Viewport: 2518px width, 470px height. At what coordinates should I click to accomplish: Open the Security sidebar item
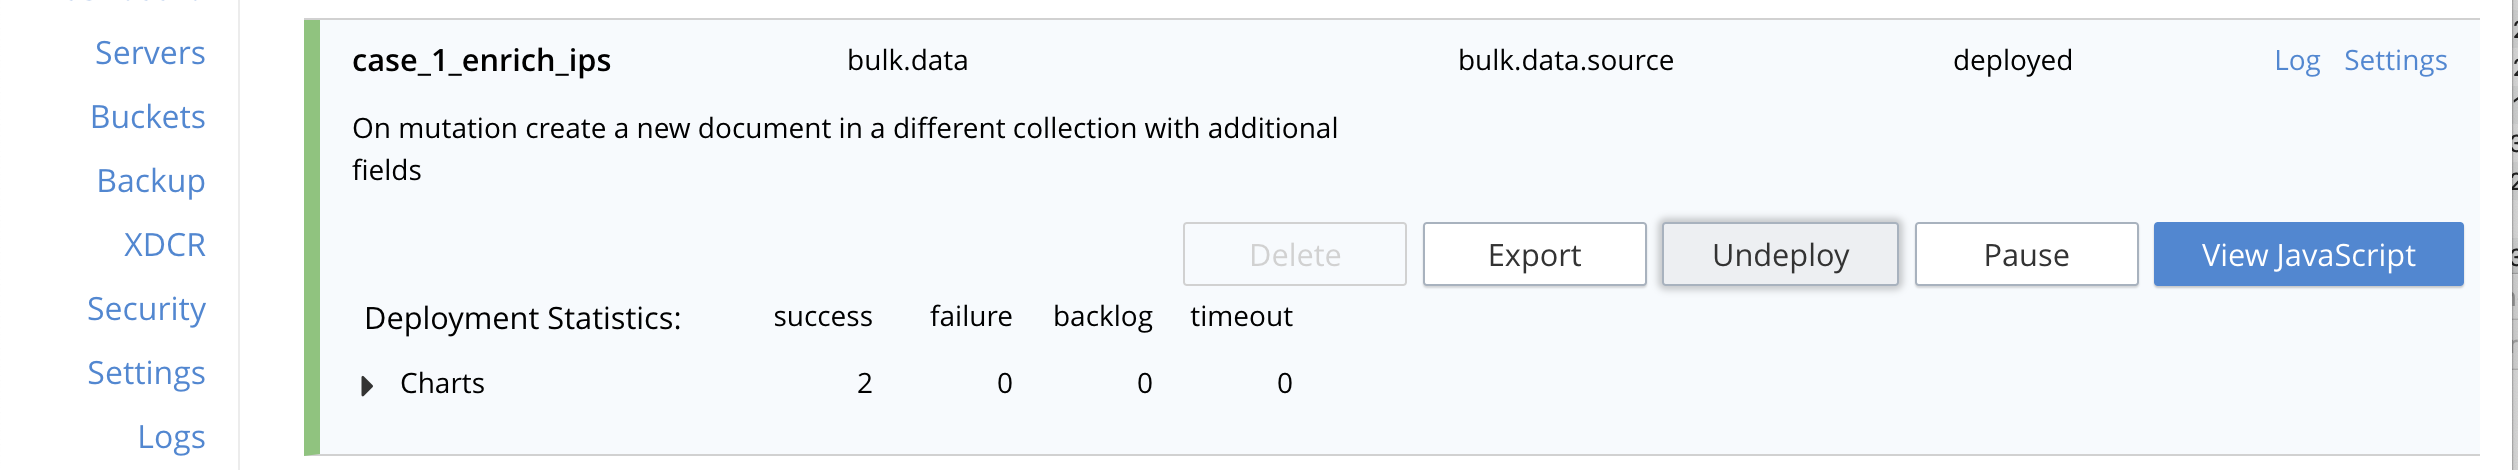(x=146, y=309)
